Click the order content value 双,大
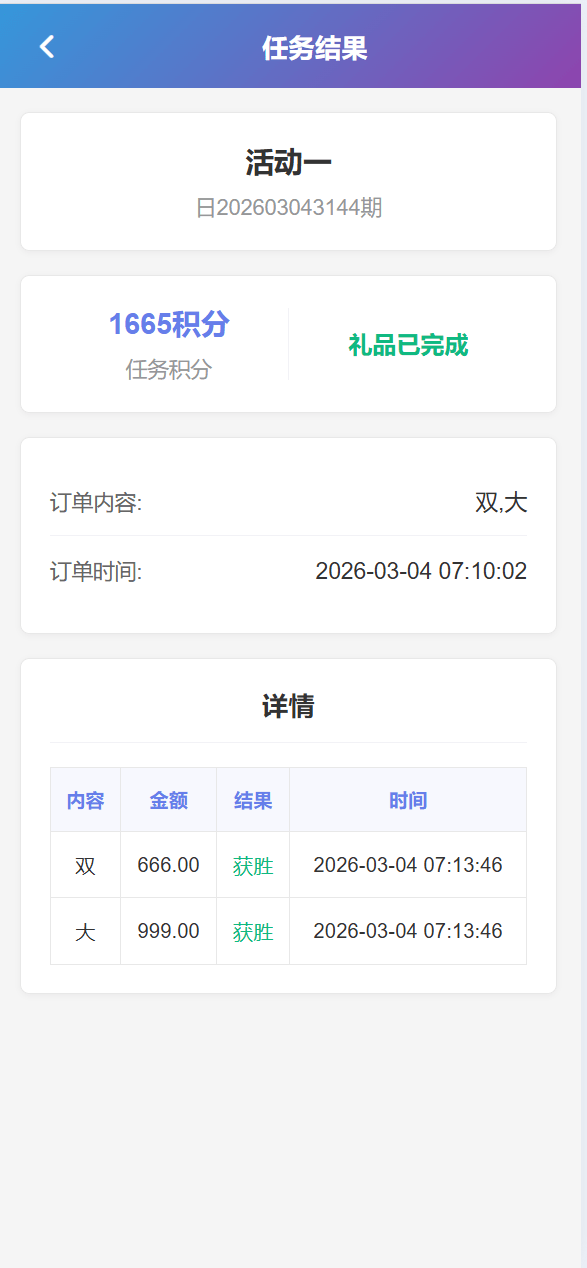 click(501, 503)
